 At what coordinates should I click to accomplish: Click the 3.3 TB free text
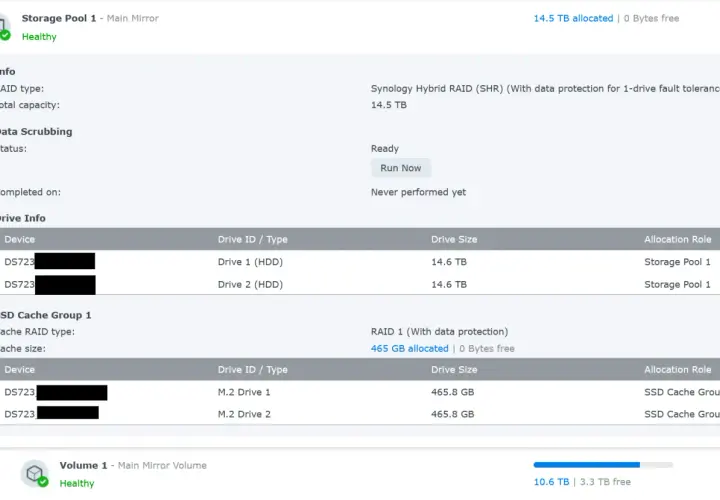click(x=605, y=482)
